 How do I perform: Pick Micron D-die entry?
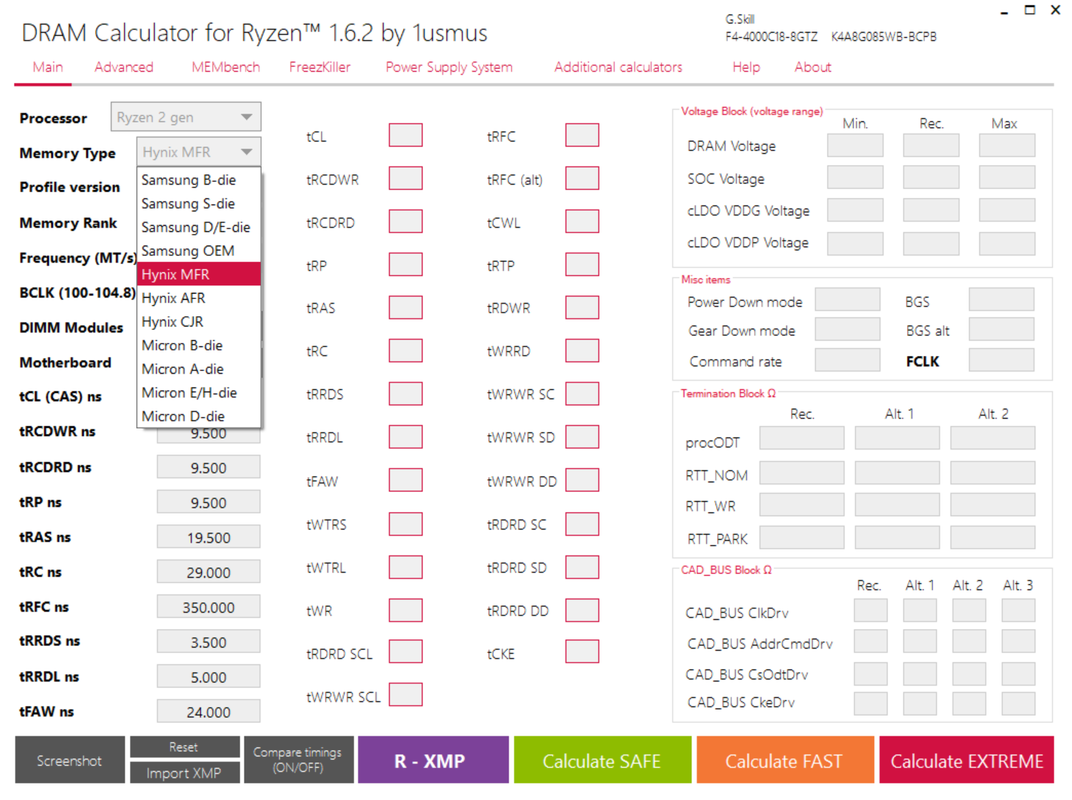tap(199, 416)
